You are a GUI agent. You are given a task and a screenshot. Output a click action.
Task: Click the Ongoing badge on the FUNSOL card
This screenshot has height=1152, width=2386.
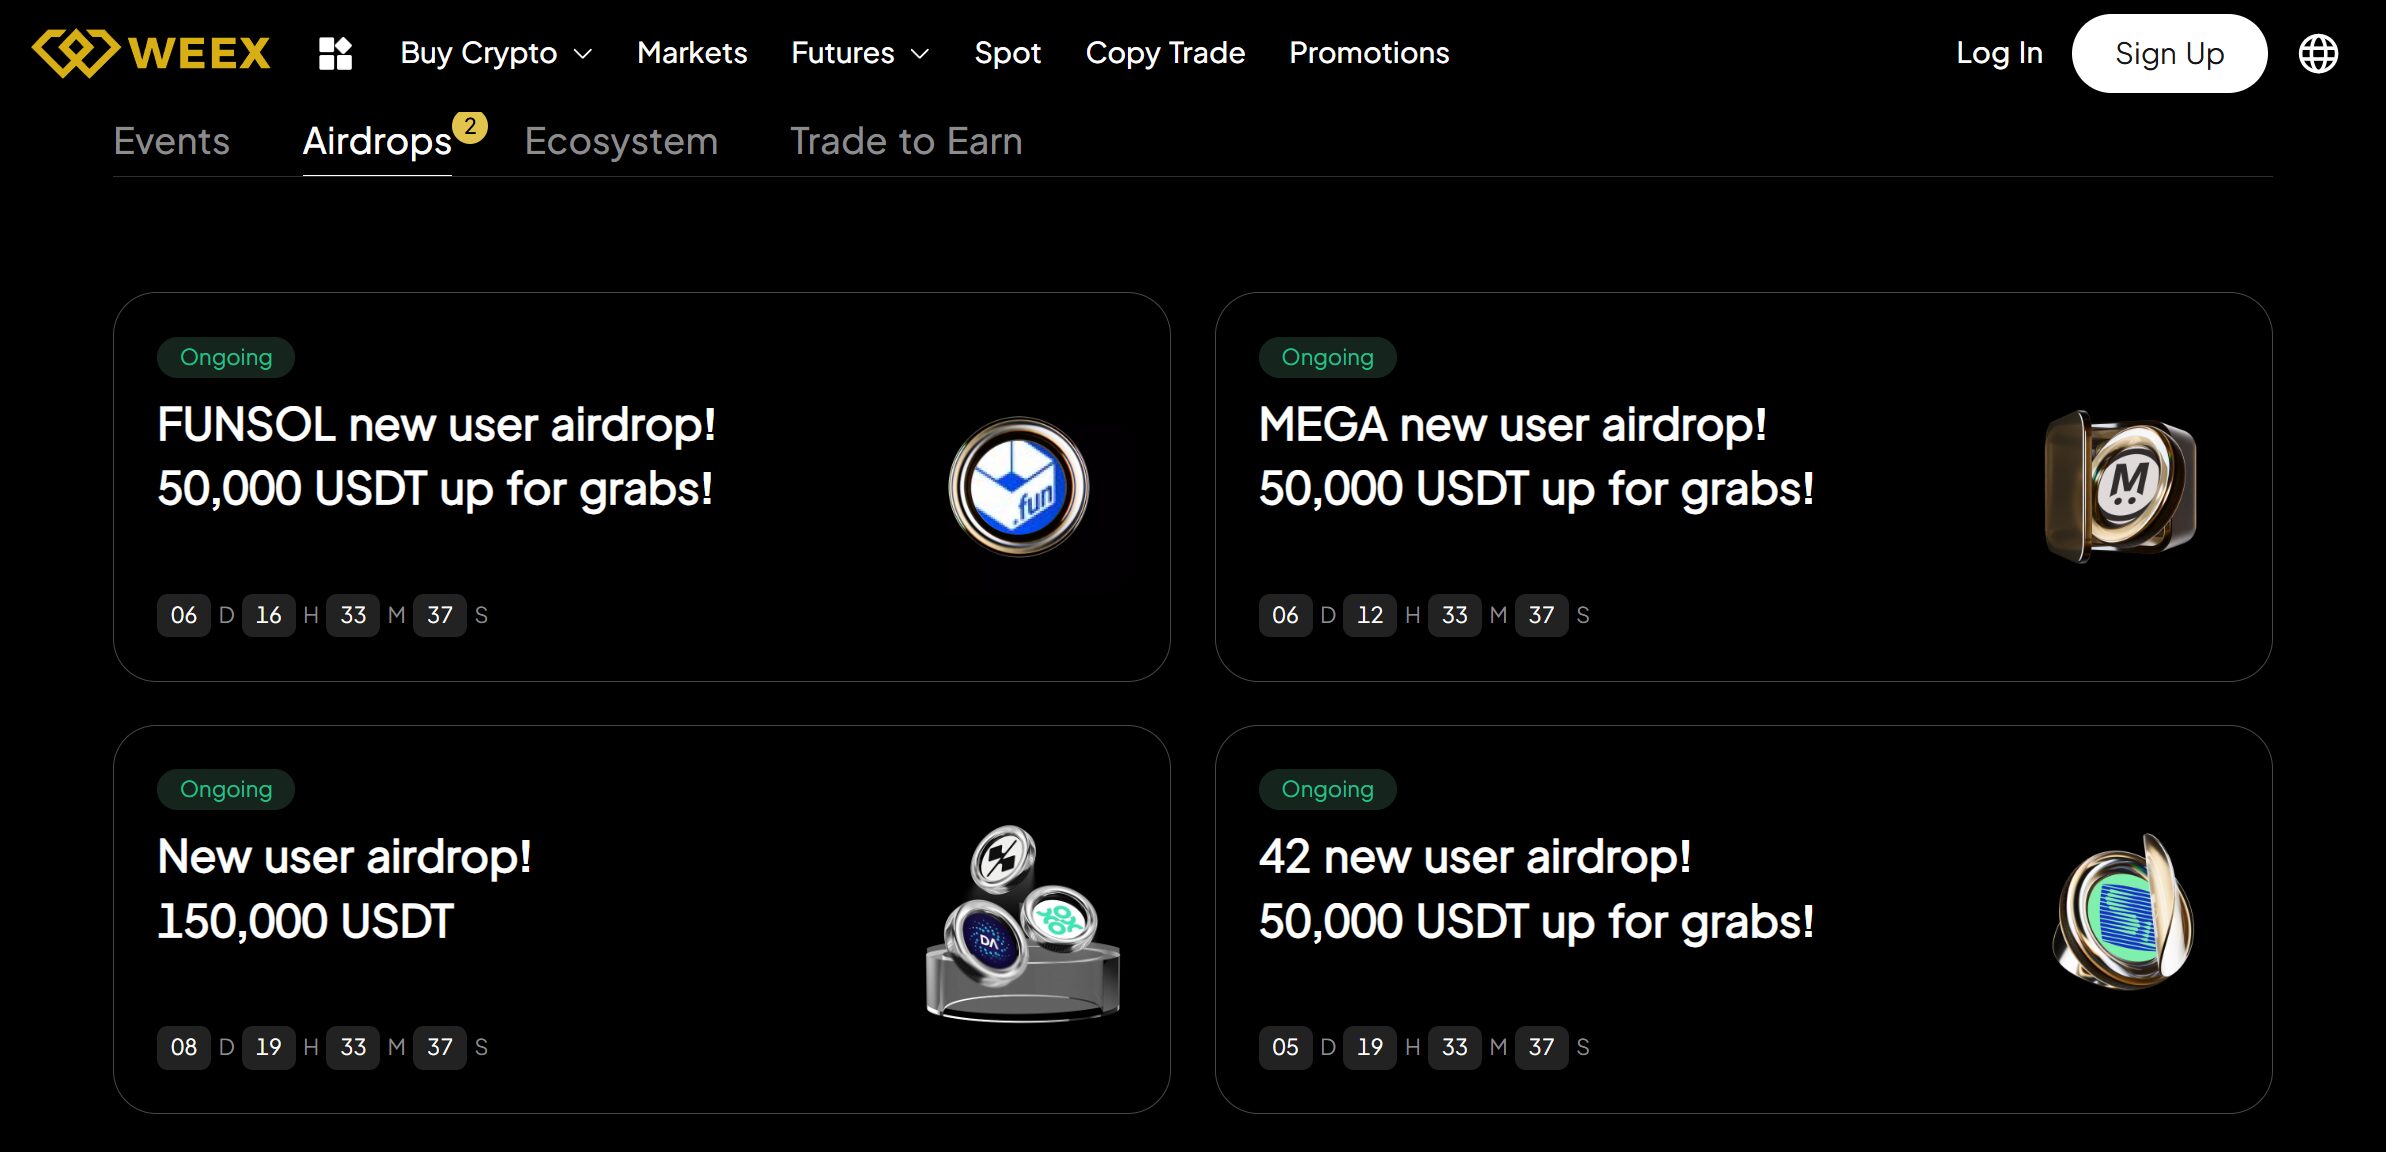coord(225,356)
